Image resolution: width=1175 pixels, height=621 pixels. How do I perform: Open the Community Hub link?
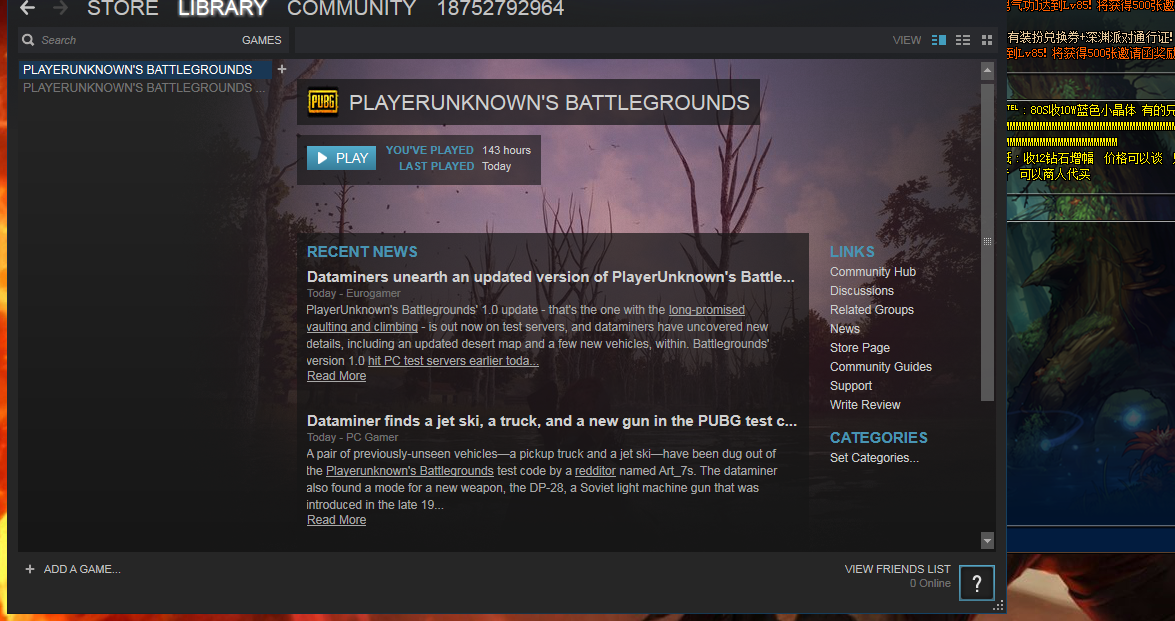point(873,272)
